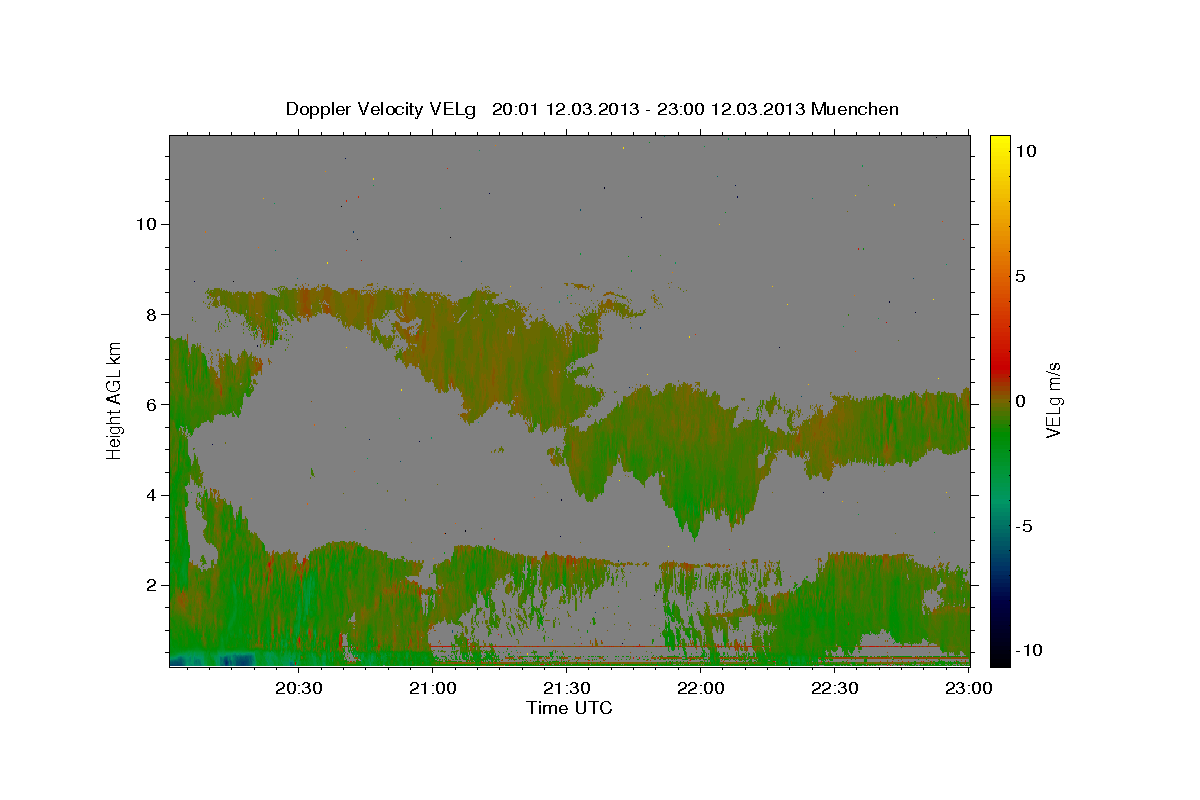The image size is (1200, 800).
Task: Click the height tick label 8
Action: pyautogui.click(x=151, y=314)
